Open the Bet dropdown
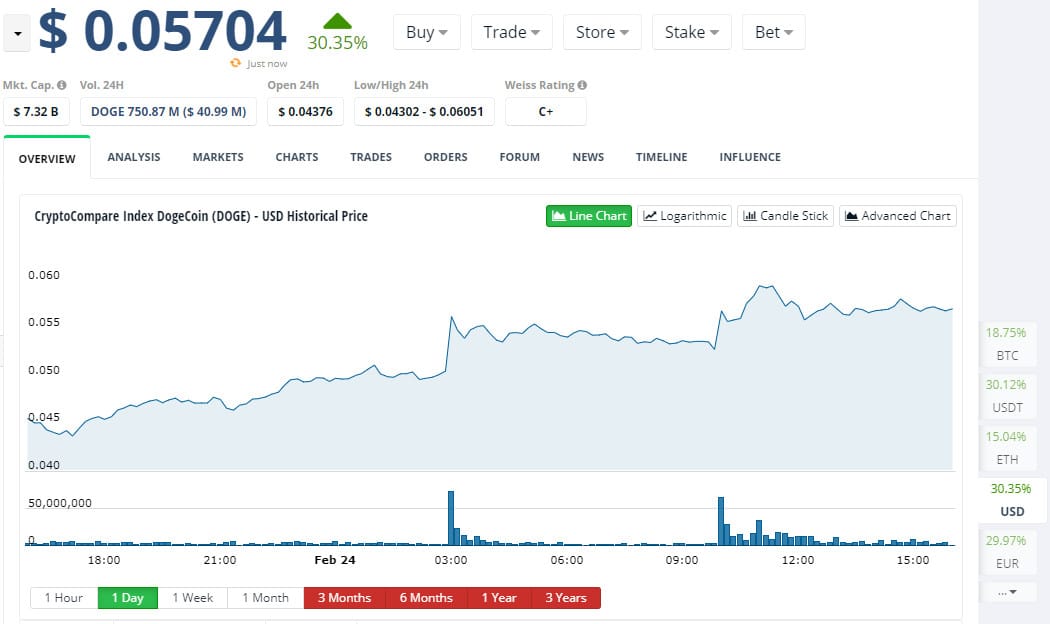 click(x=773, y=32)
